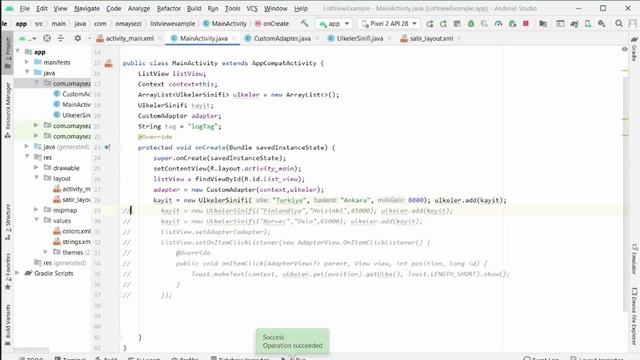Open the Build menu
The image size is (640, 360).
(x=194, y=8)
